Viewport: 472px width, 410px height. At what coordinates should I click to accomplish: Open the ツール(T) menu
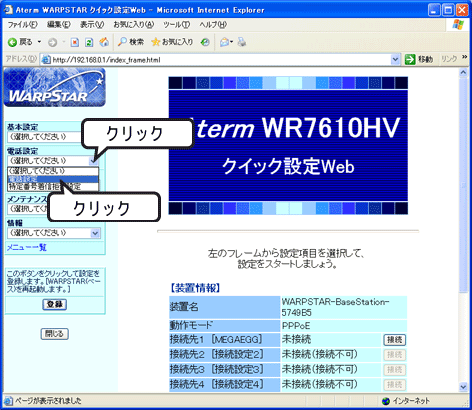pos(177,25)
